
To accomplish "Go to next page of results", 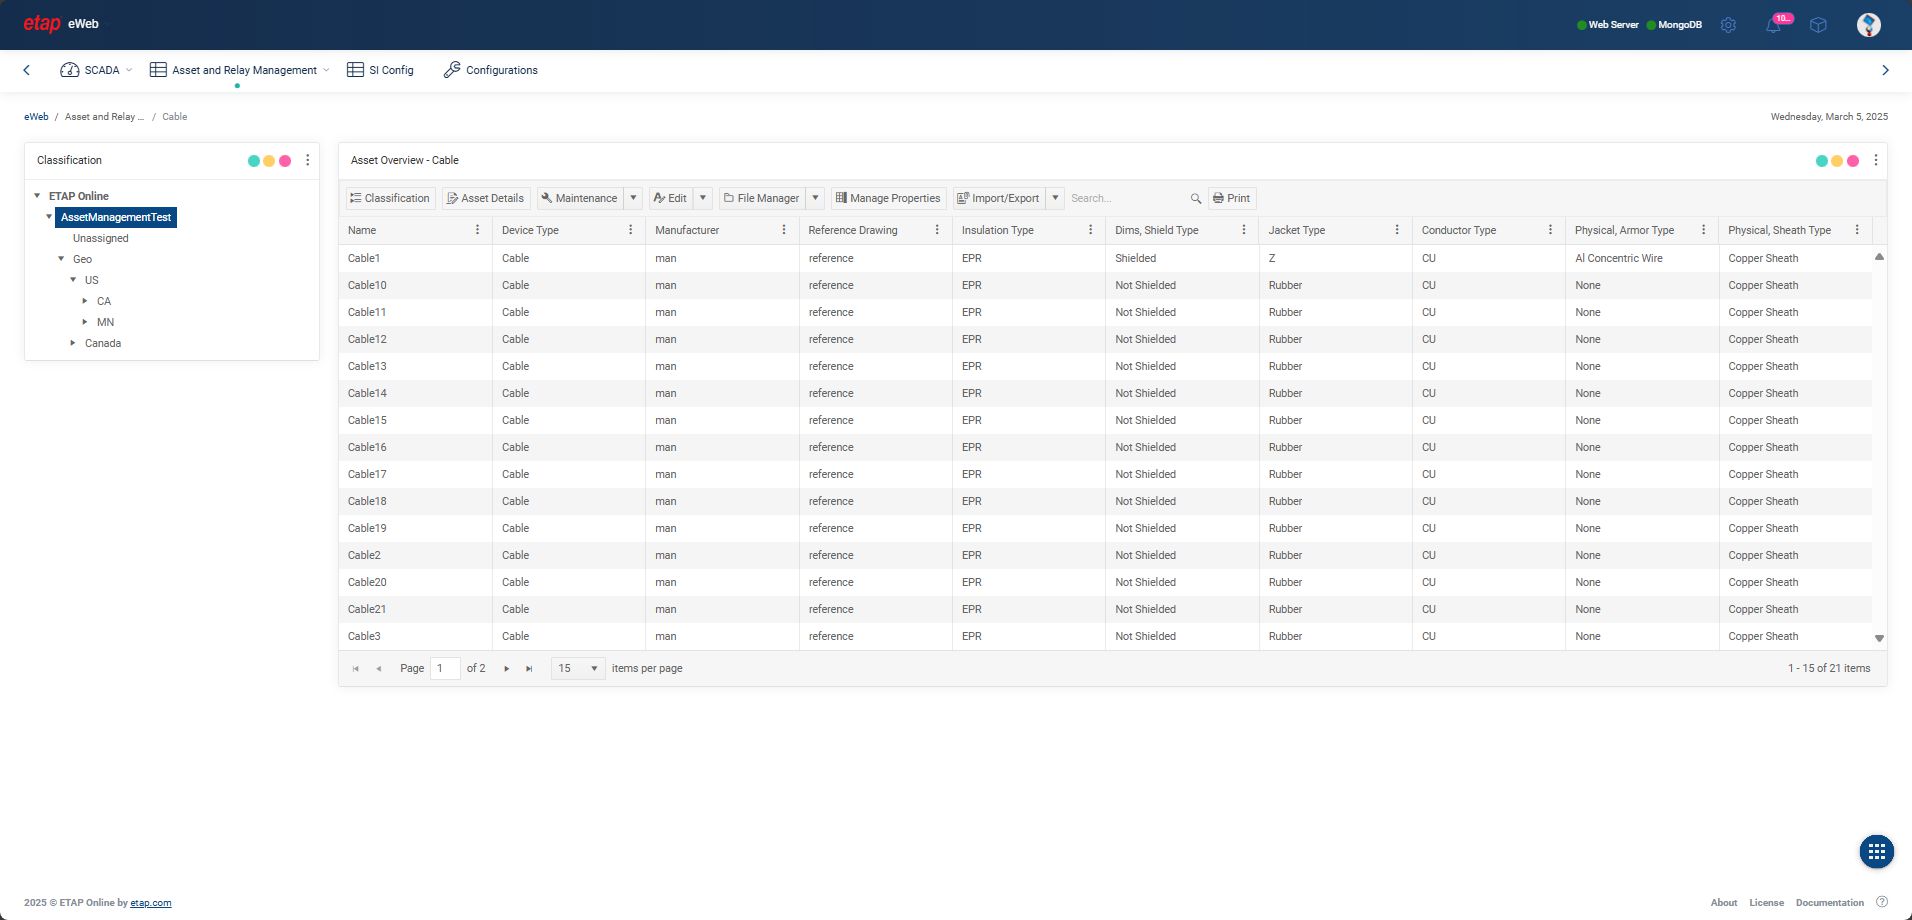I will 507,668.
